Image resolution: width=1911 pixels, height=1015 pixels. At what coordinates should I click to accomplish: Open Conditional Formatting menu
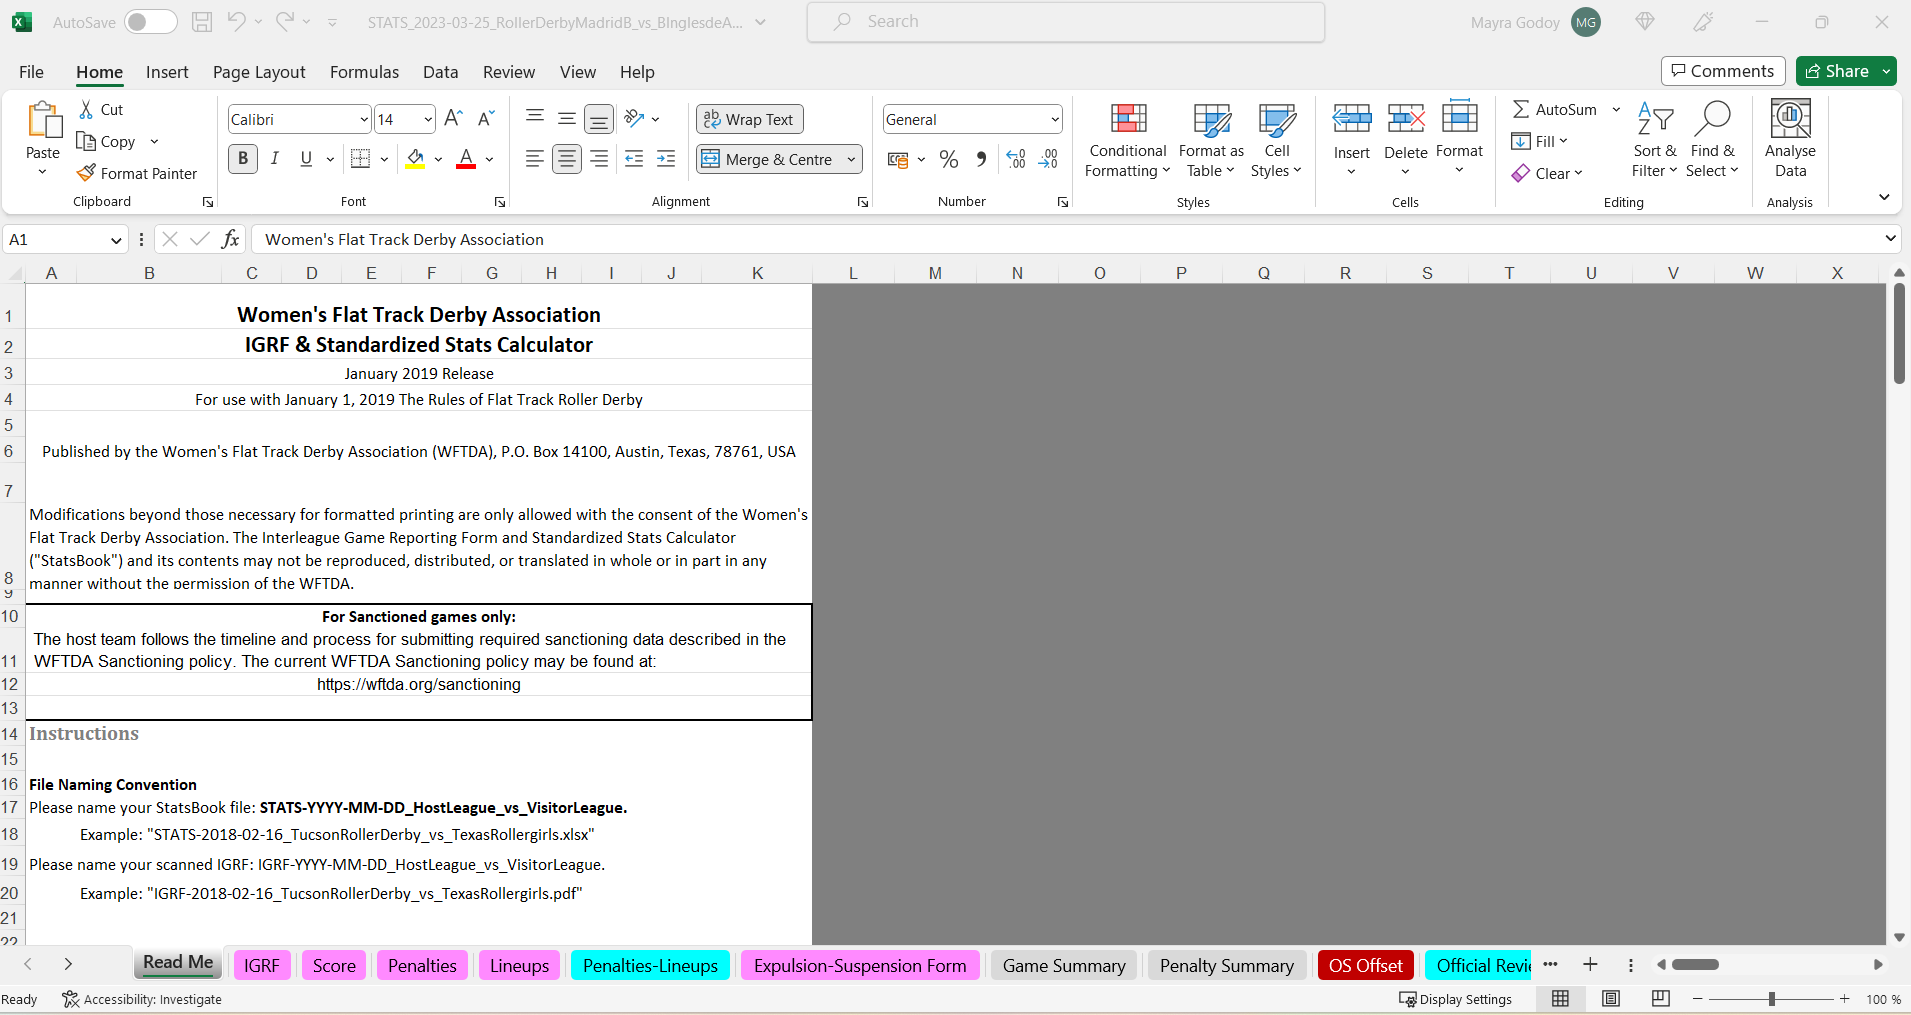[x=1128, y=140]
